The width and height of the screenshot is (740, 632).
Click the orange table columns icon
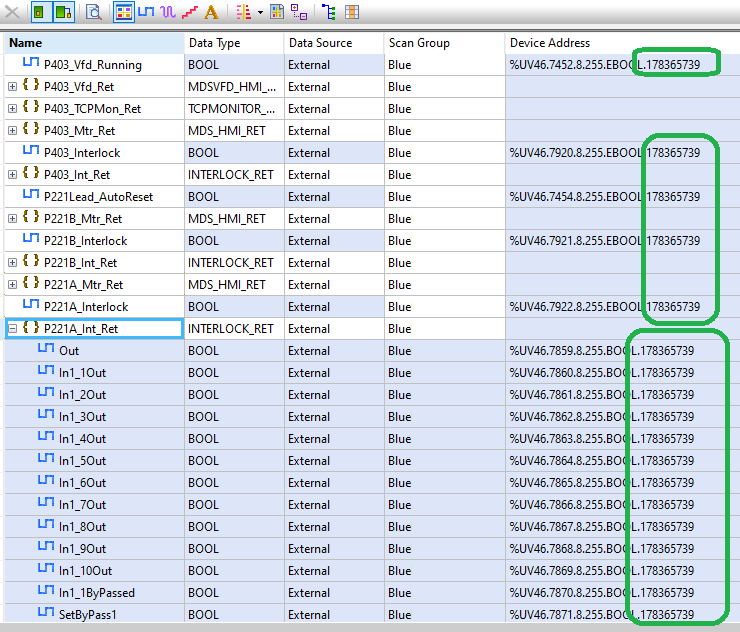tap(352, 12)
